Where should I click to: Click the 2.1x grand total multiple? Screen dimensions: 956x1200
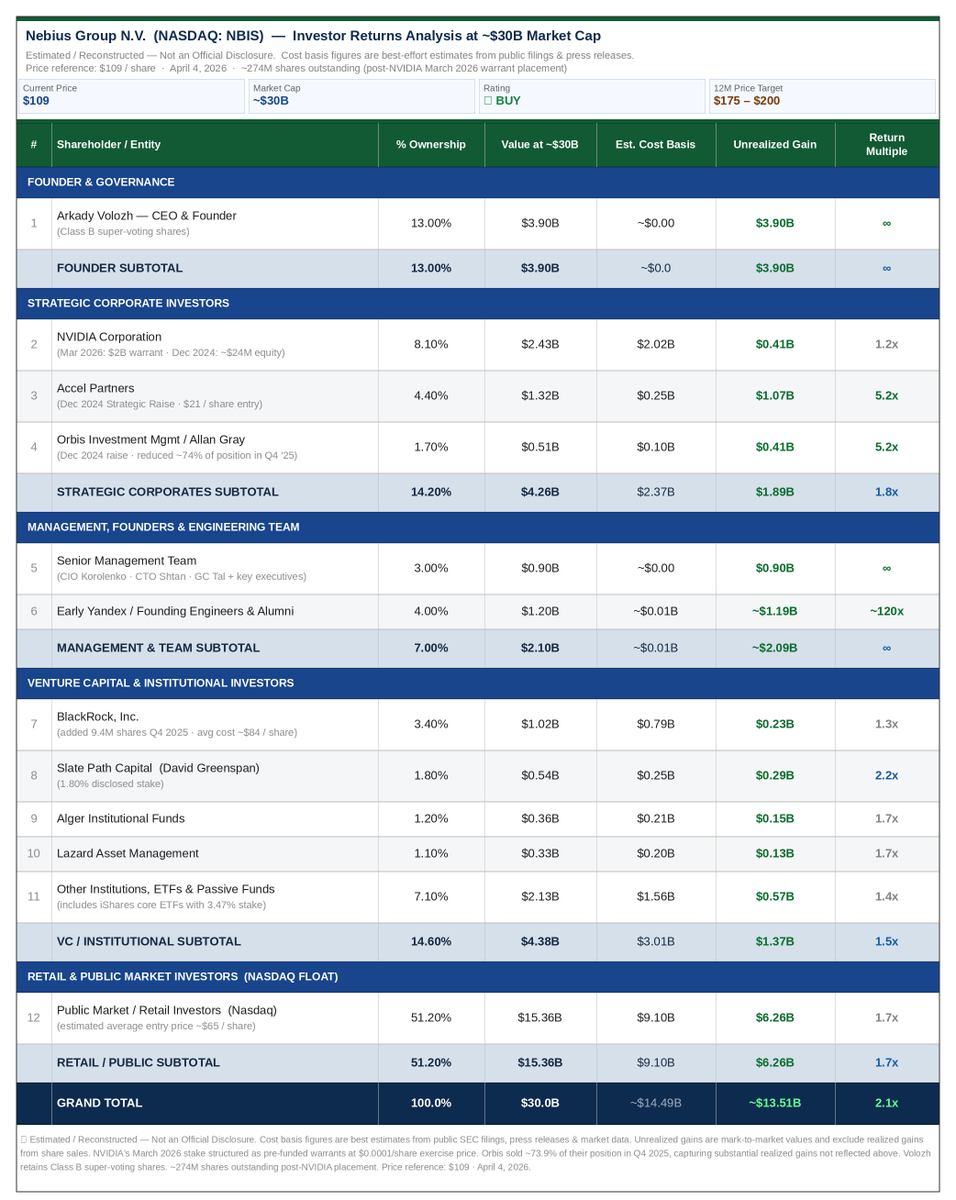tap(887, 1103)
